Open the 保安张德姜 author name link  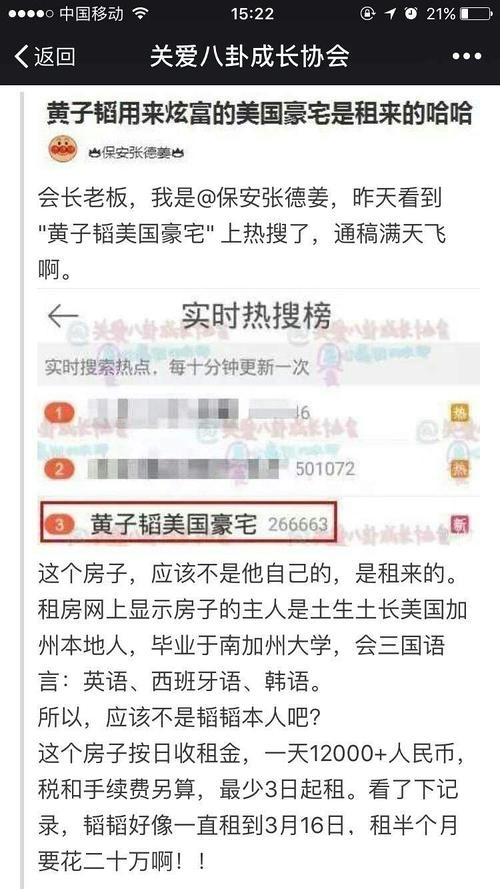click(x=138, y=153)
